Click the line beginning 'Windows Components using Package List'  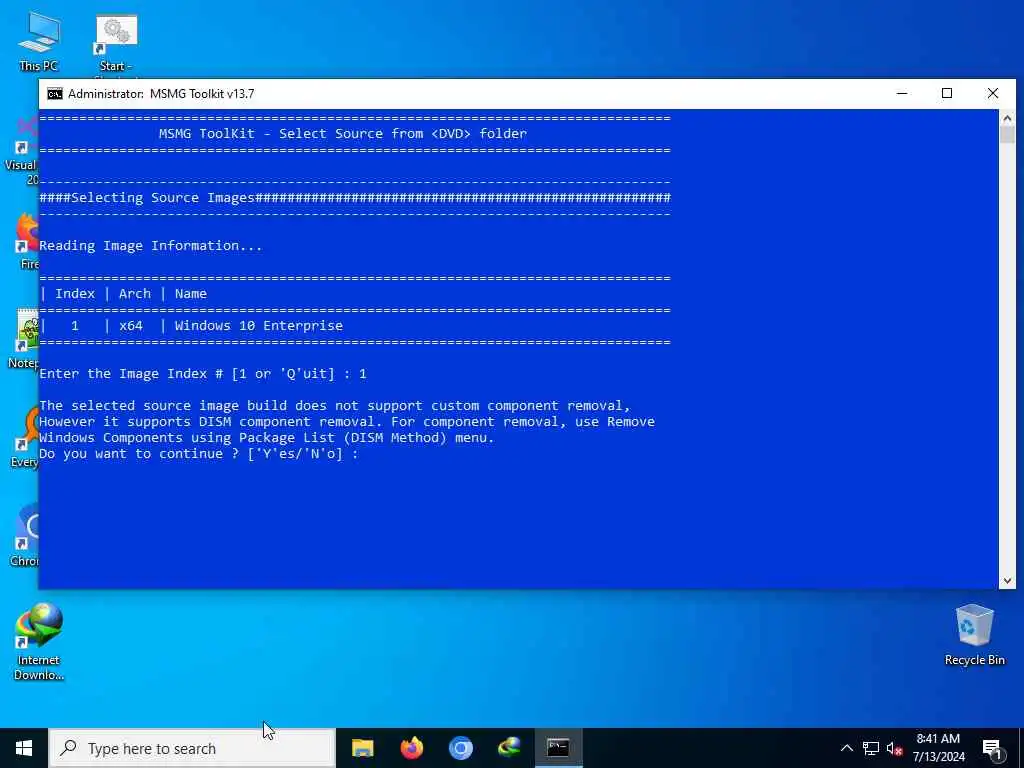[266, 438]
